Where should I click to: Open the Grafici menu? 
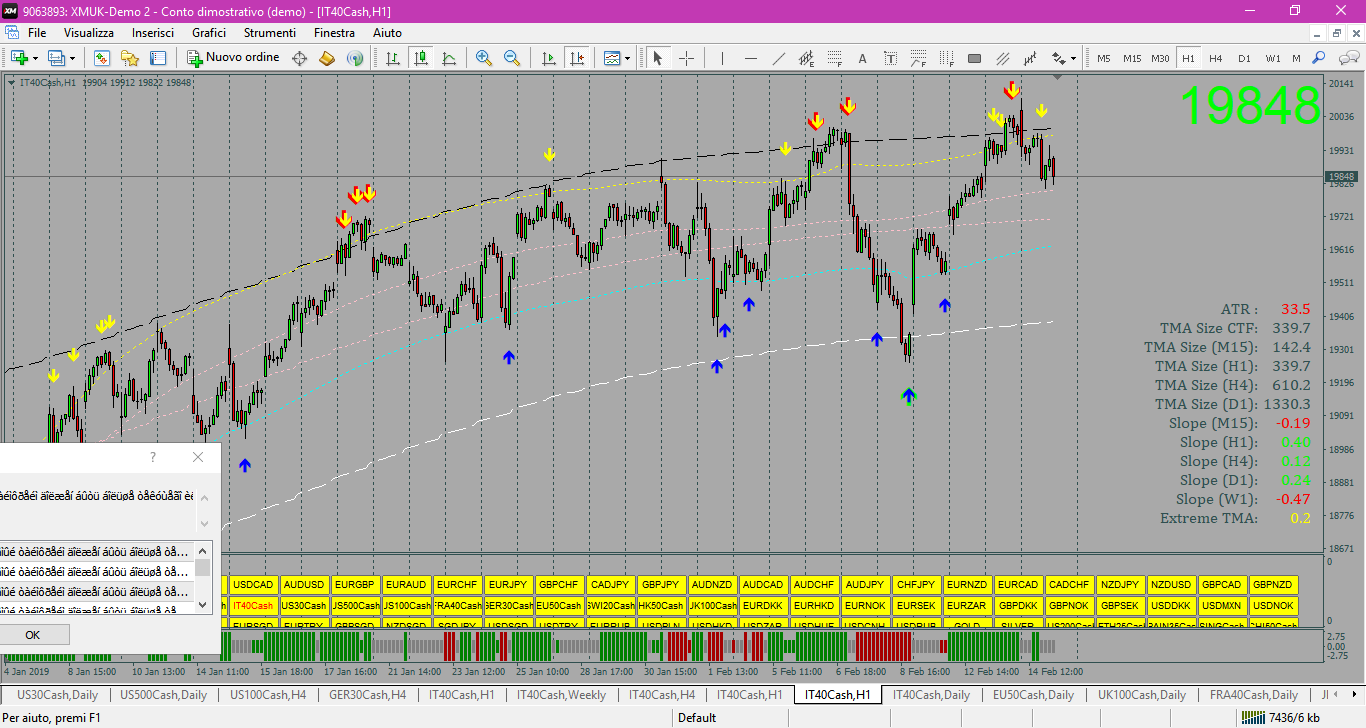point(209,33)
